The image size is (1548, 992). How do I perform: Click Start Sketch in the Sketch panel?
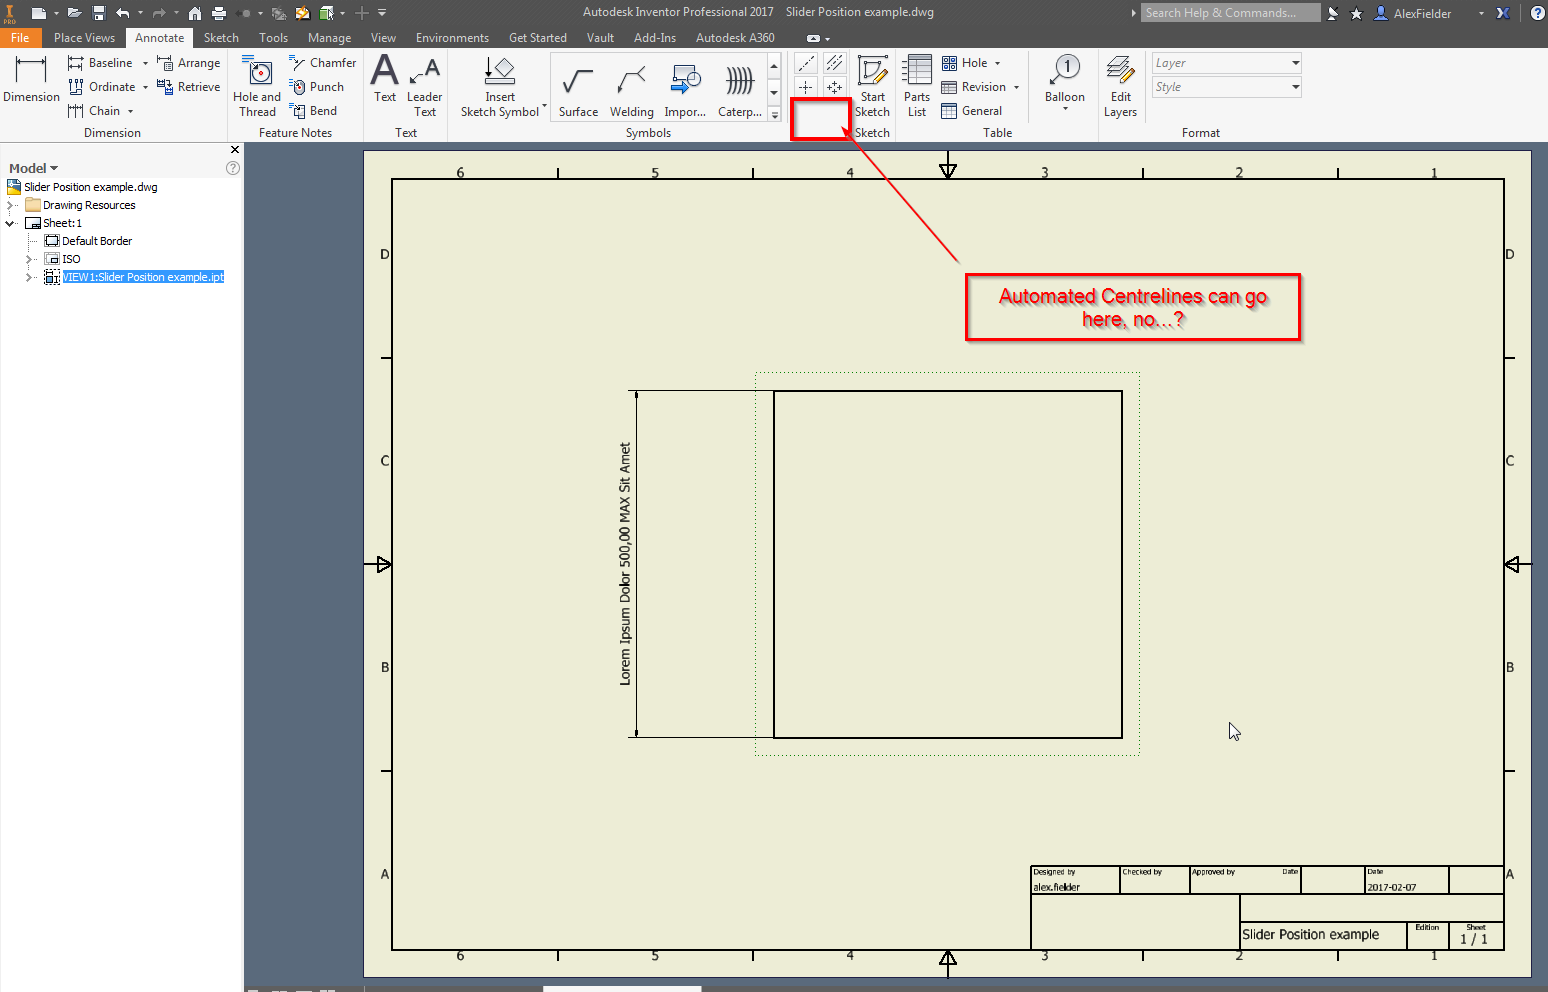(x=872, y=86)
